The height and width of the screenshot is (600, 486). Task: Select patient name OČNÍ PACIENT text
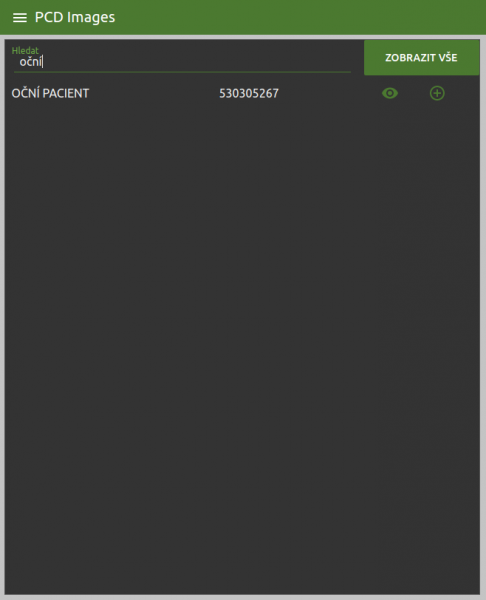pos(50,93)
